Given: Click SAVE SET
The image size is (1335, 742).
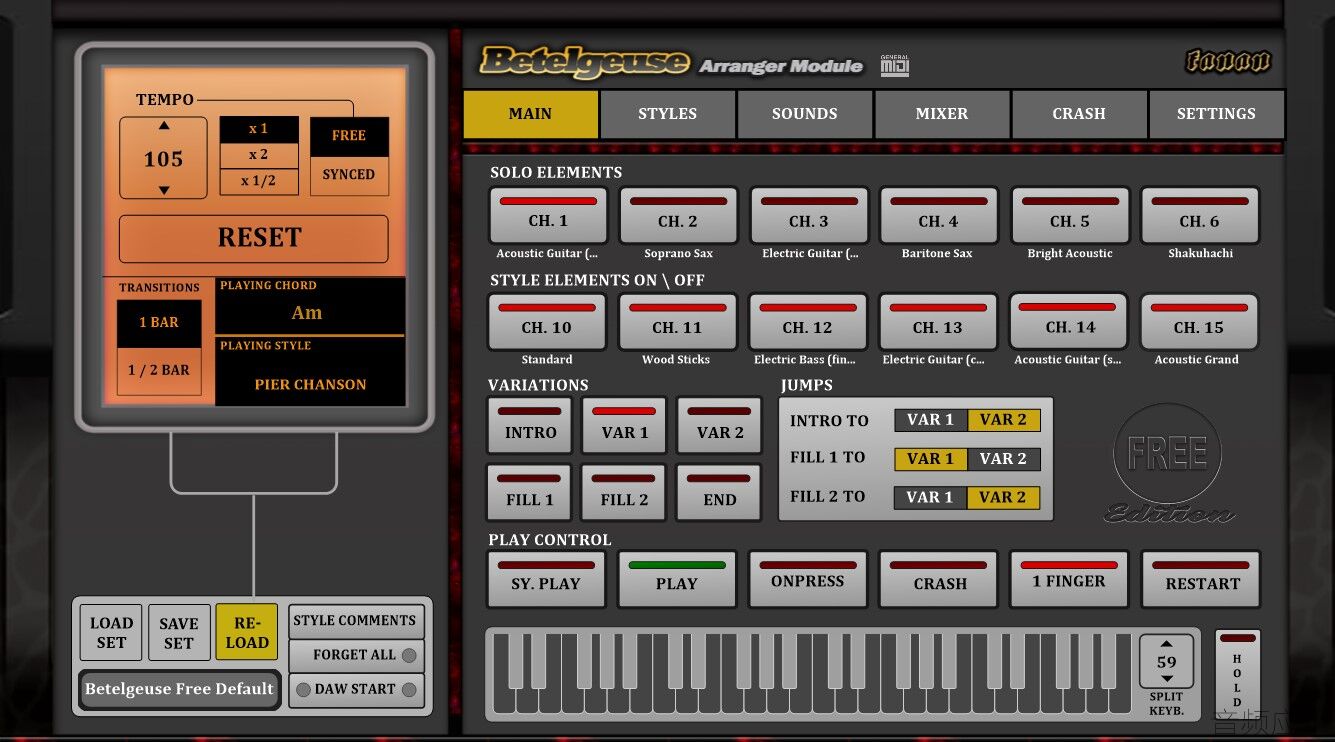Looking at the screenshot, I should (179, 633).
